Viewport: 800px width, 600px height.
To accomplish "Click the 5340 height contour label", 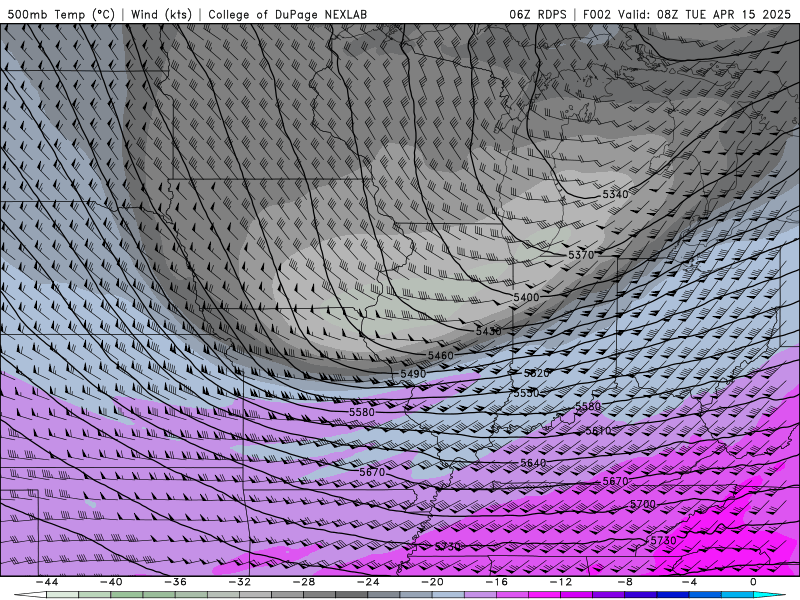I will tap(615, 194).
